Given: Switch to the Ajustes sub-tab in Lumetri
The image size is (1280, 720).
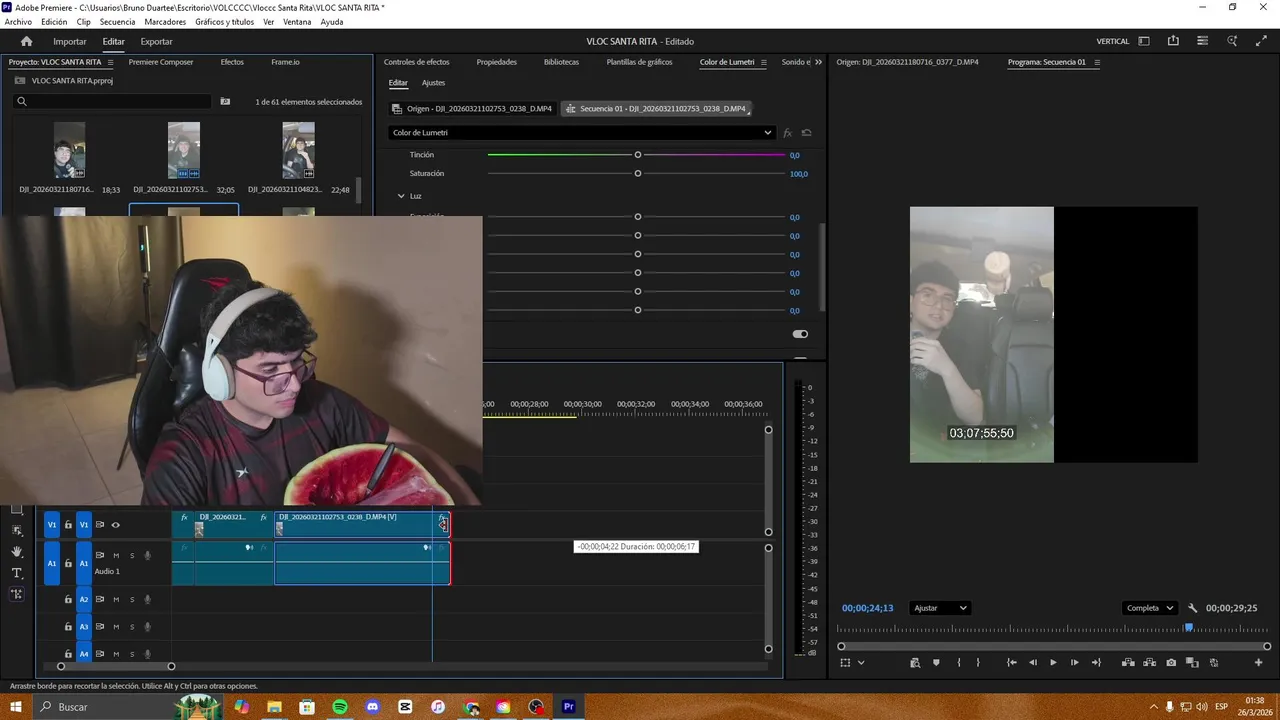Looking at the screenshot, I should pyautogui.click(x=433, y=83).
